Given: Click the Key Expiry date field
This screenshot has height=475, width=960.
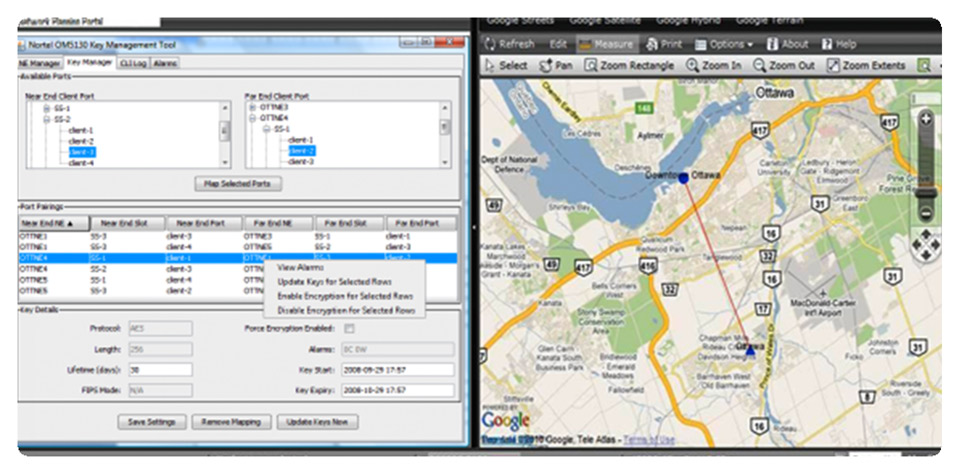Looking at the screenshot, I should (x=398, y=390).
